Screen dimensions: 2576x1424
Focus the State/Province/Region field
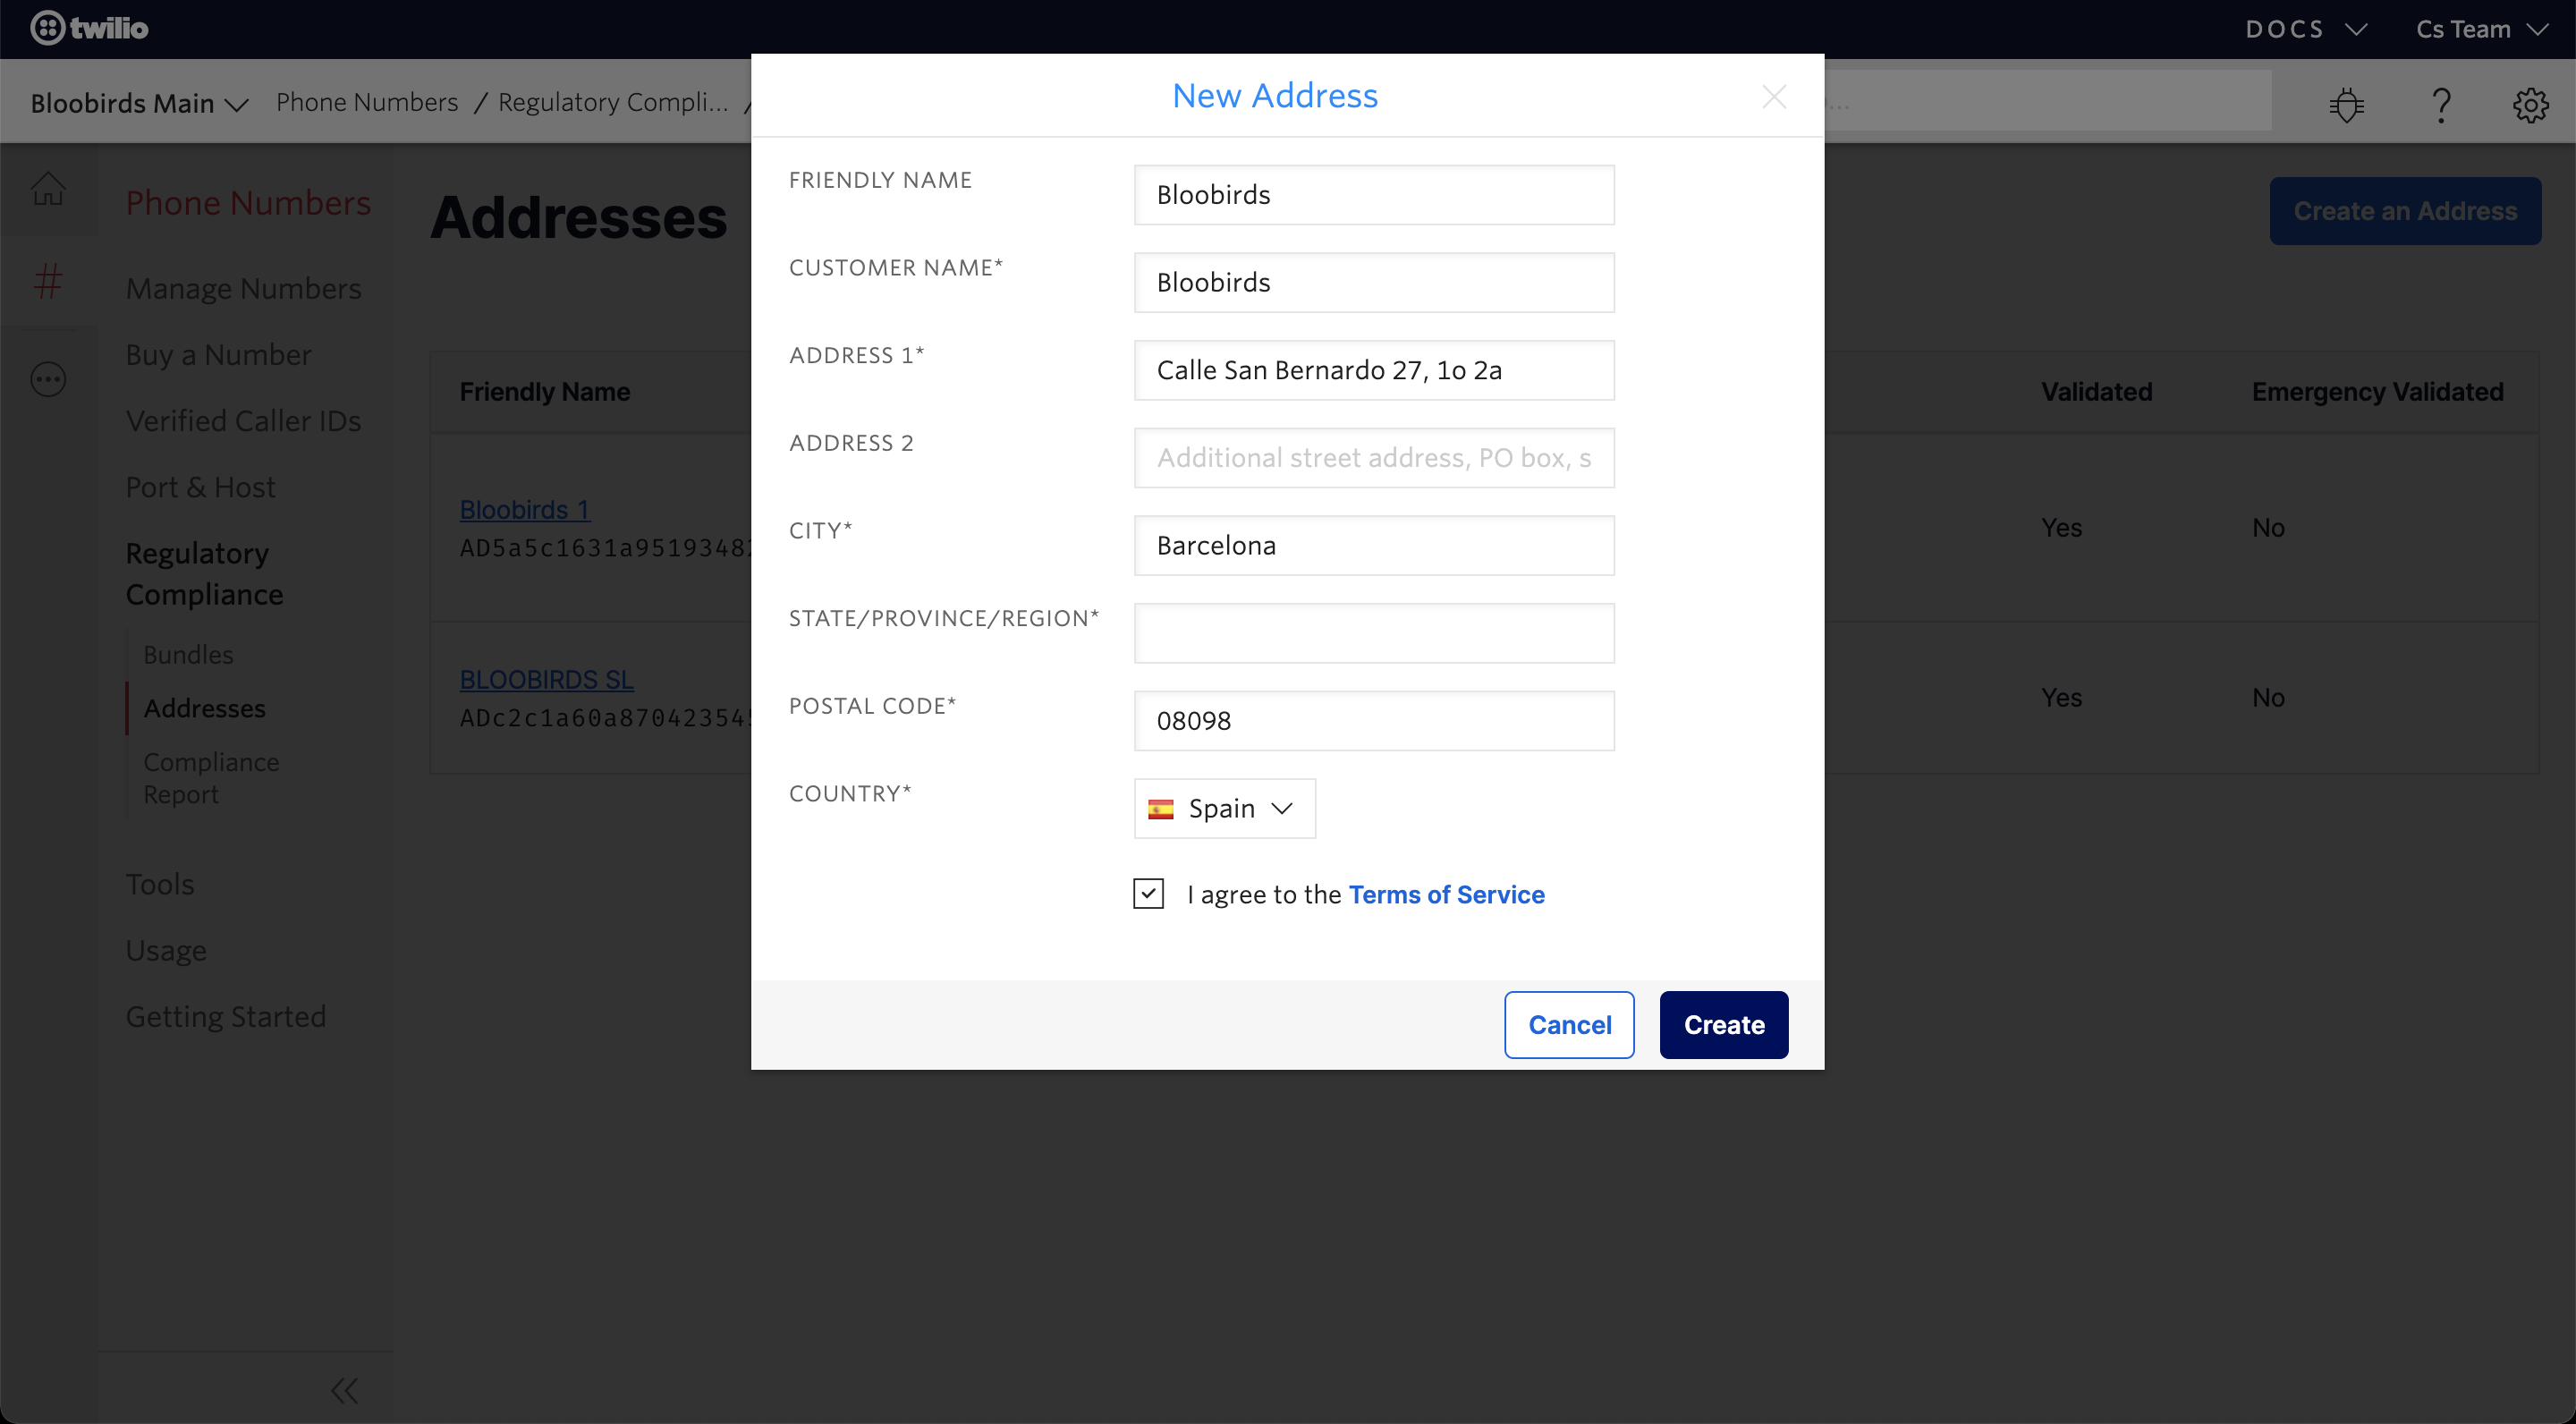click(x=1374, y=633)
